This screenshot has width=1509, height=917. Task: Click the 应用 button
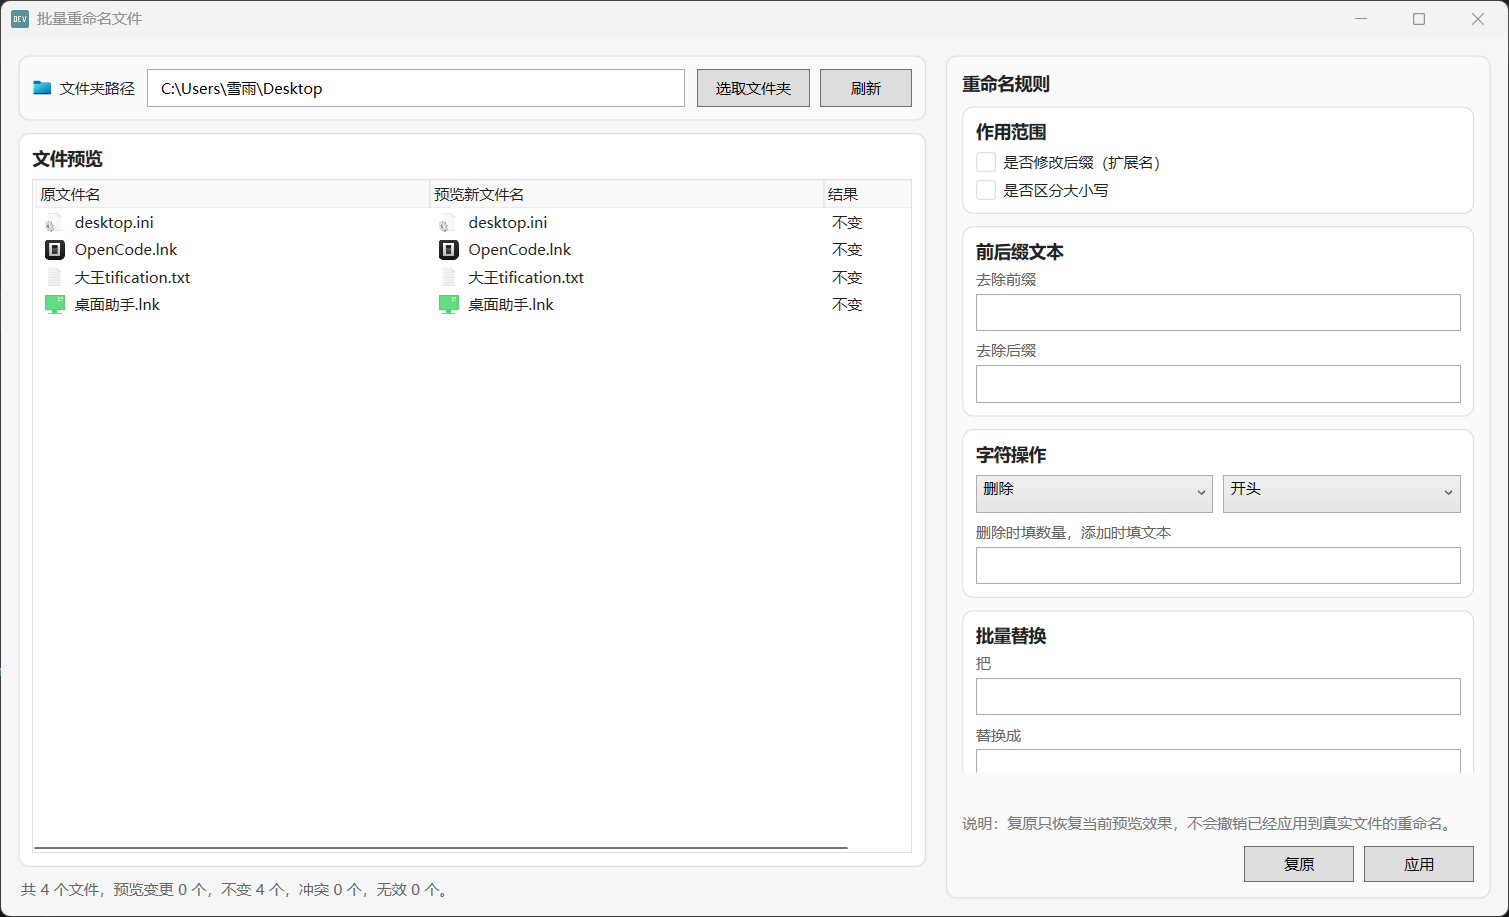(1418, 864)
